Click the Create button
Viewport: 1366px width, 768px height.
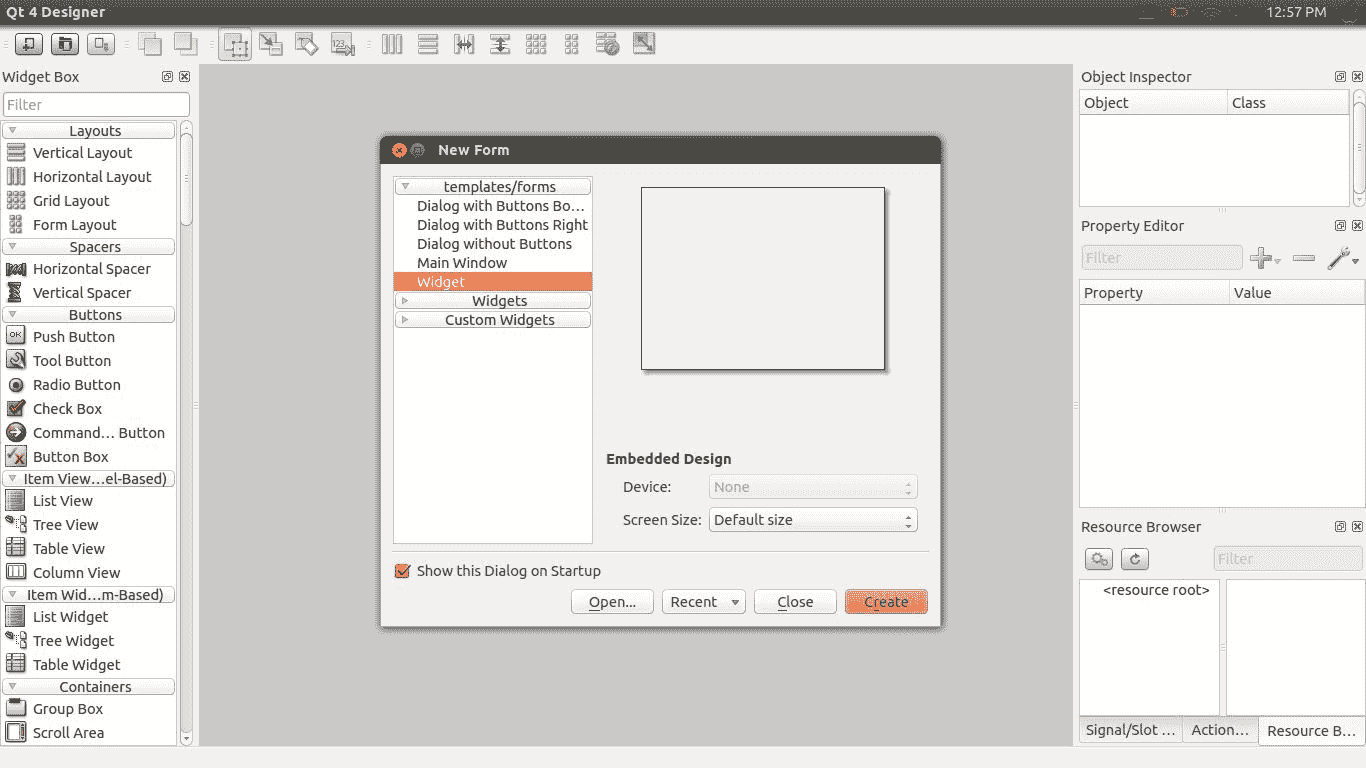tap(886, 602)
